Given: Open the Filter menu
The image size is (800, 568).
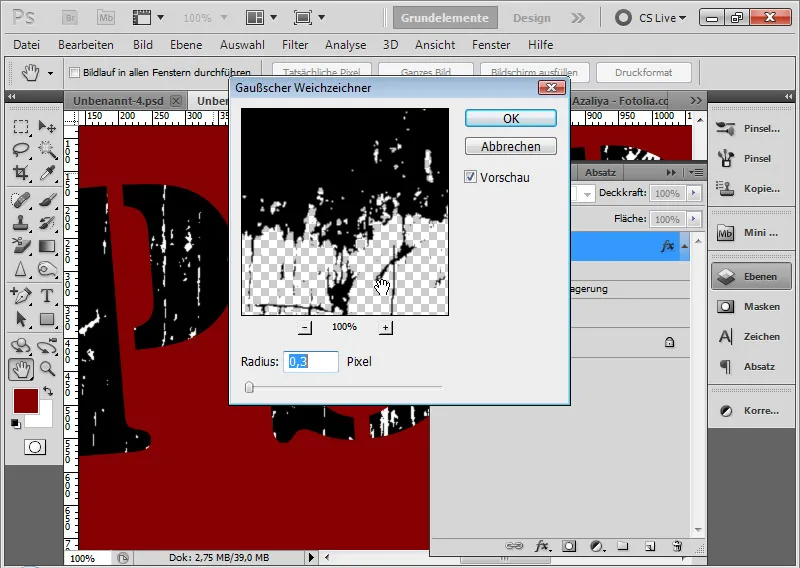Looking at the screenshot, I should (x=295, y=45).
